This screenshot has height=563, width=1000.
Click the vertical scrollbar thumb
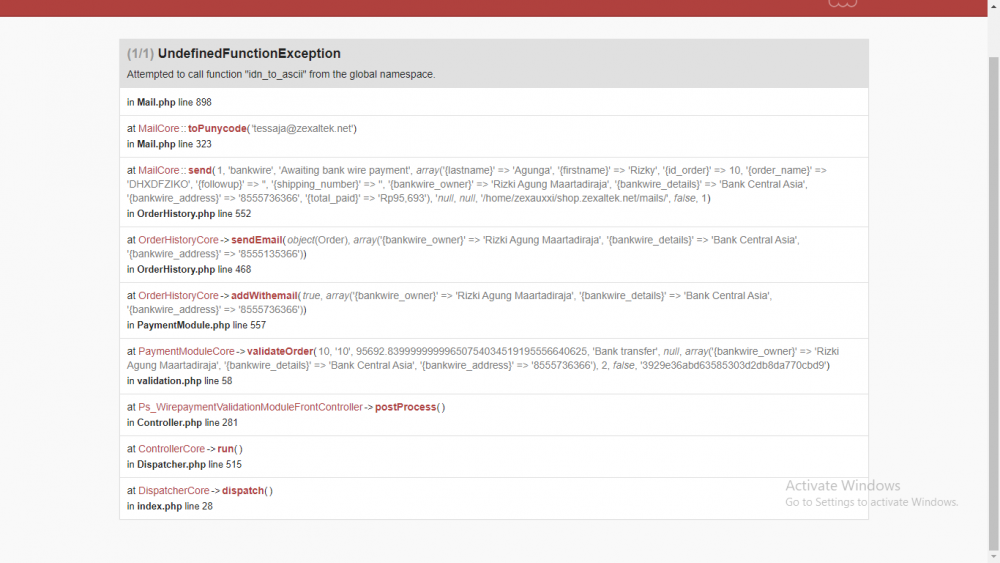(994, 303)
